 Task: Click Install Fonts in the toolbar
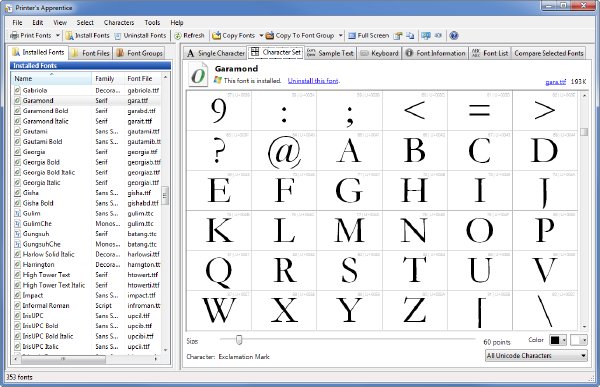[88, 36]
